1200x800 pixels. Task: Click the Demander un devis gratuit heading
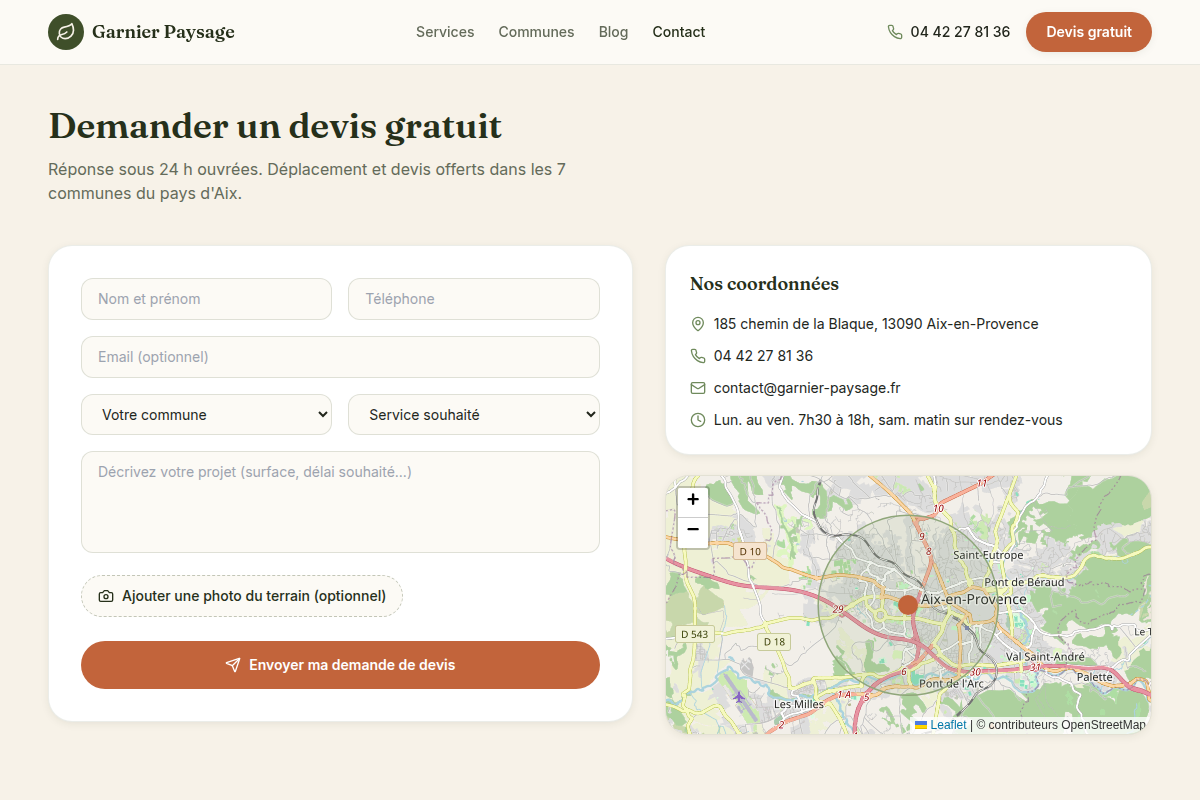pyautogui.click(x=275, y=127)
